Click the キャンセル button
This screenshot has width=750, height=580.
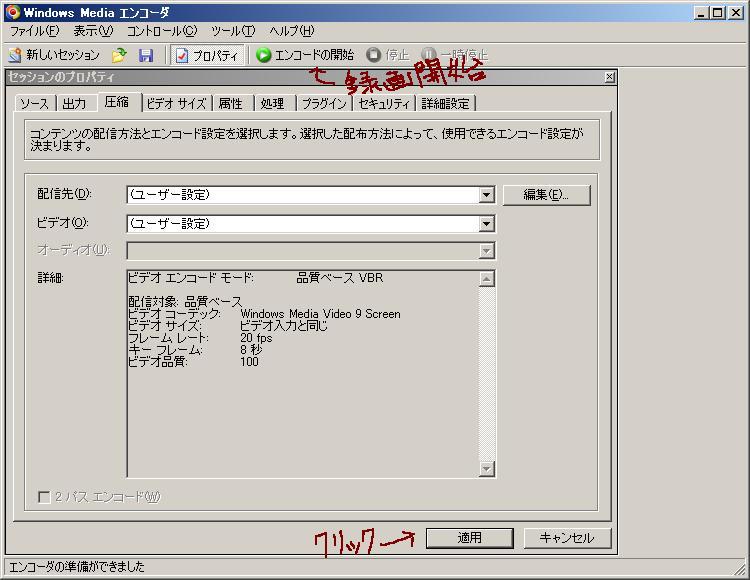[x=567, y=538]
